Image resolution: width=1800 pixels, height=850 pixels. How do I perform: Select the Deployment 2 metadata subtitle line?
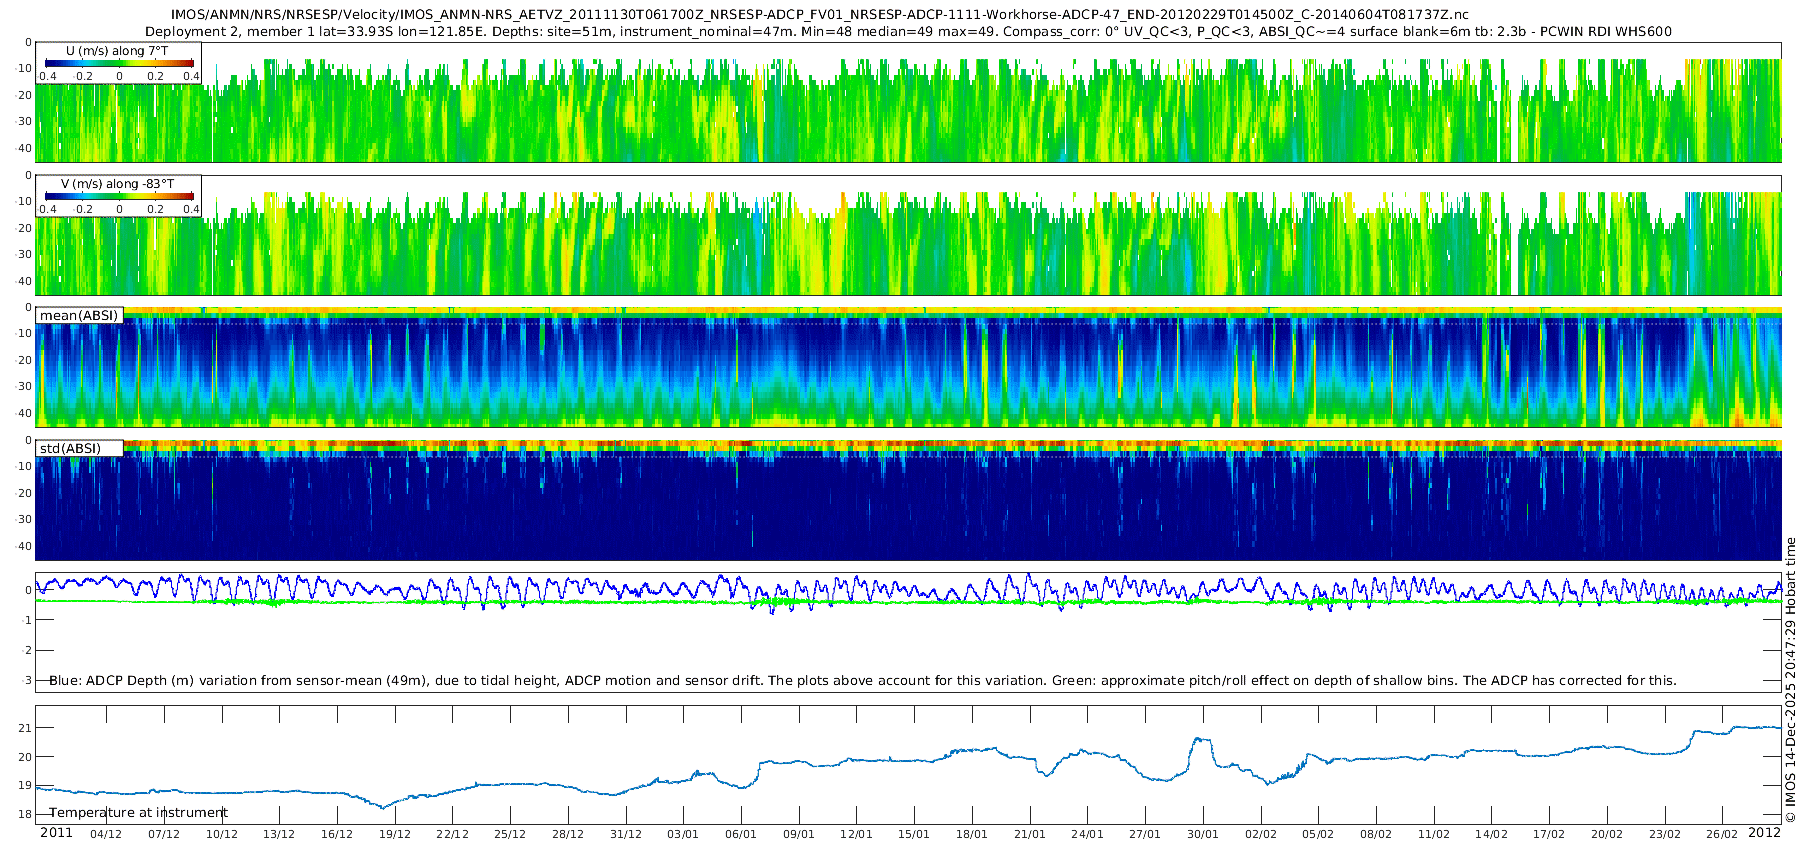click(907, 31)
